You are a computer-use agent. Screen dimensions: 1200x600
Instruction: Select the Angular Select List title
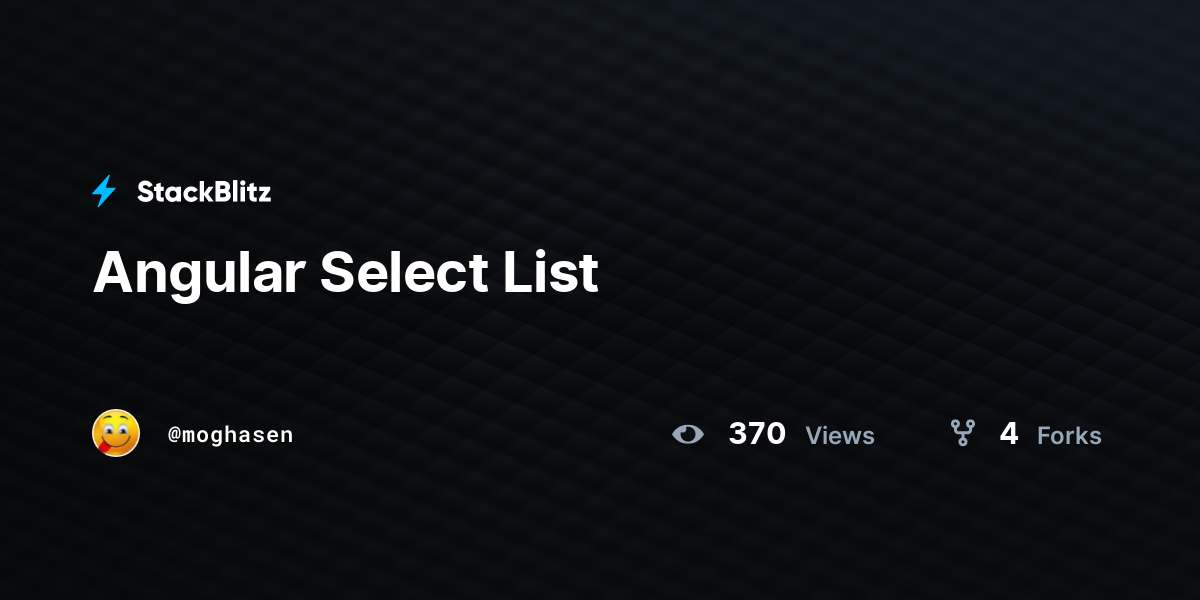pos(346,272)
